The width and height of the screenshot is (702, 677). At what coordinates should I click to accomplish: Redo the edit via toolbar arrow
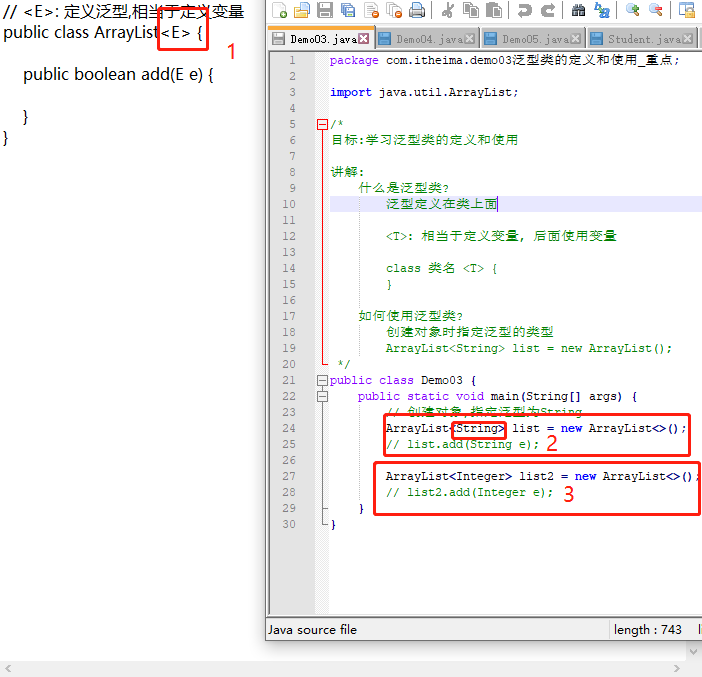pyautogui.click(x=548, y=10)
